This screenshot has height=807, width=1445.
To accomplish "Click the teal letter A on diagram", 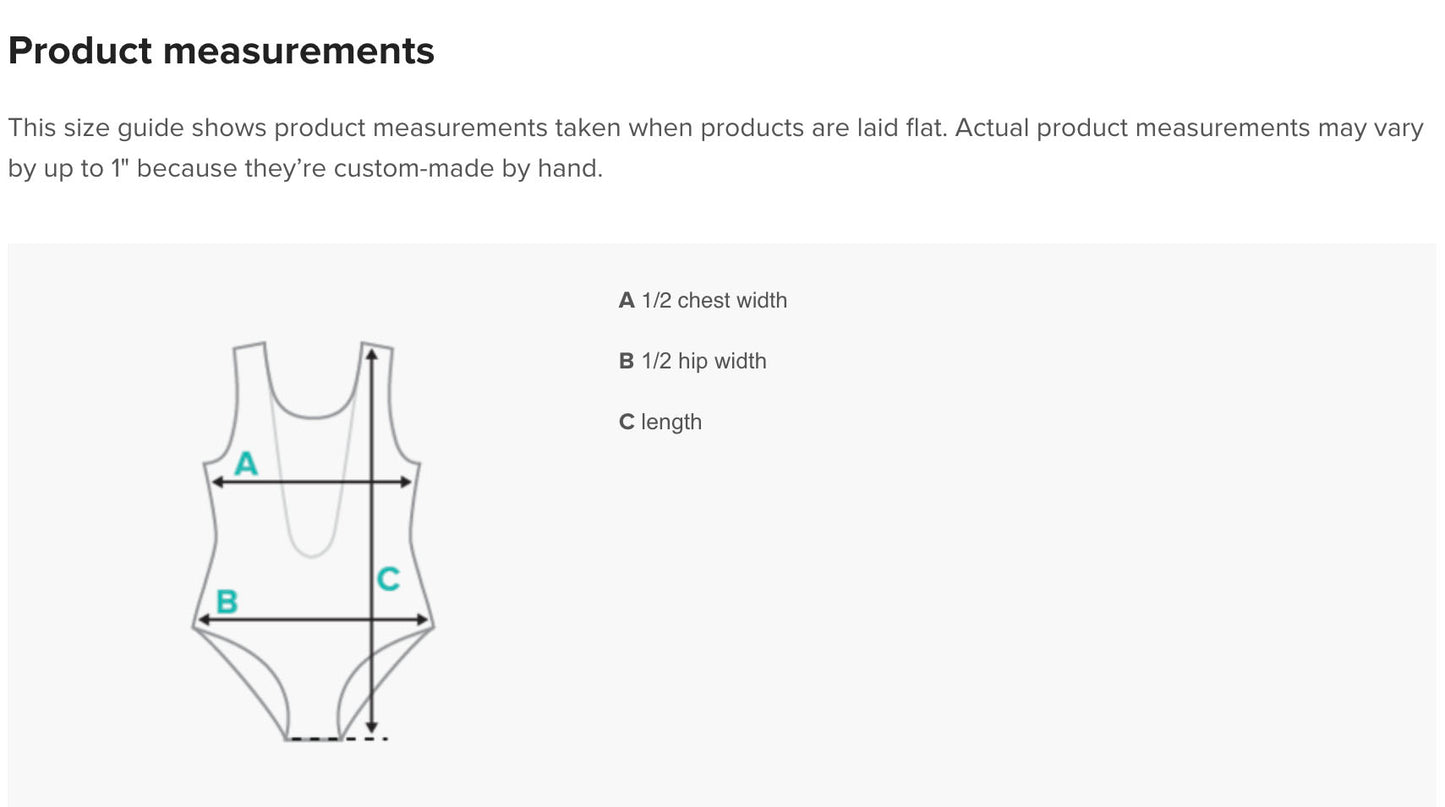I will pos(246,464).
